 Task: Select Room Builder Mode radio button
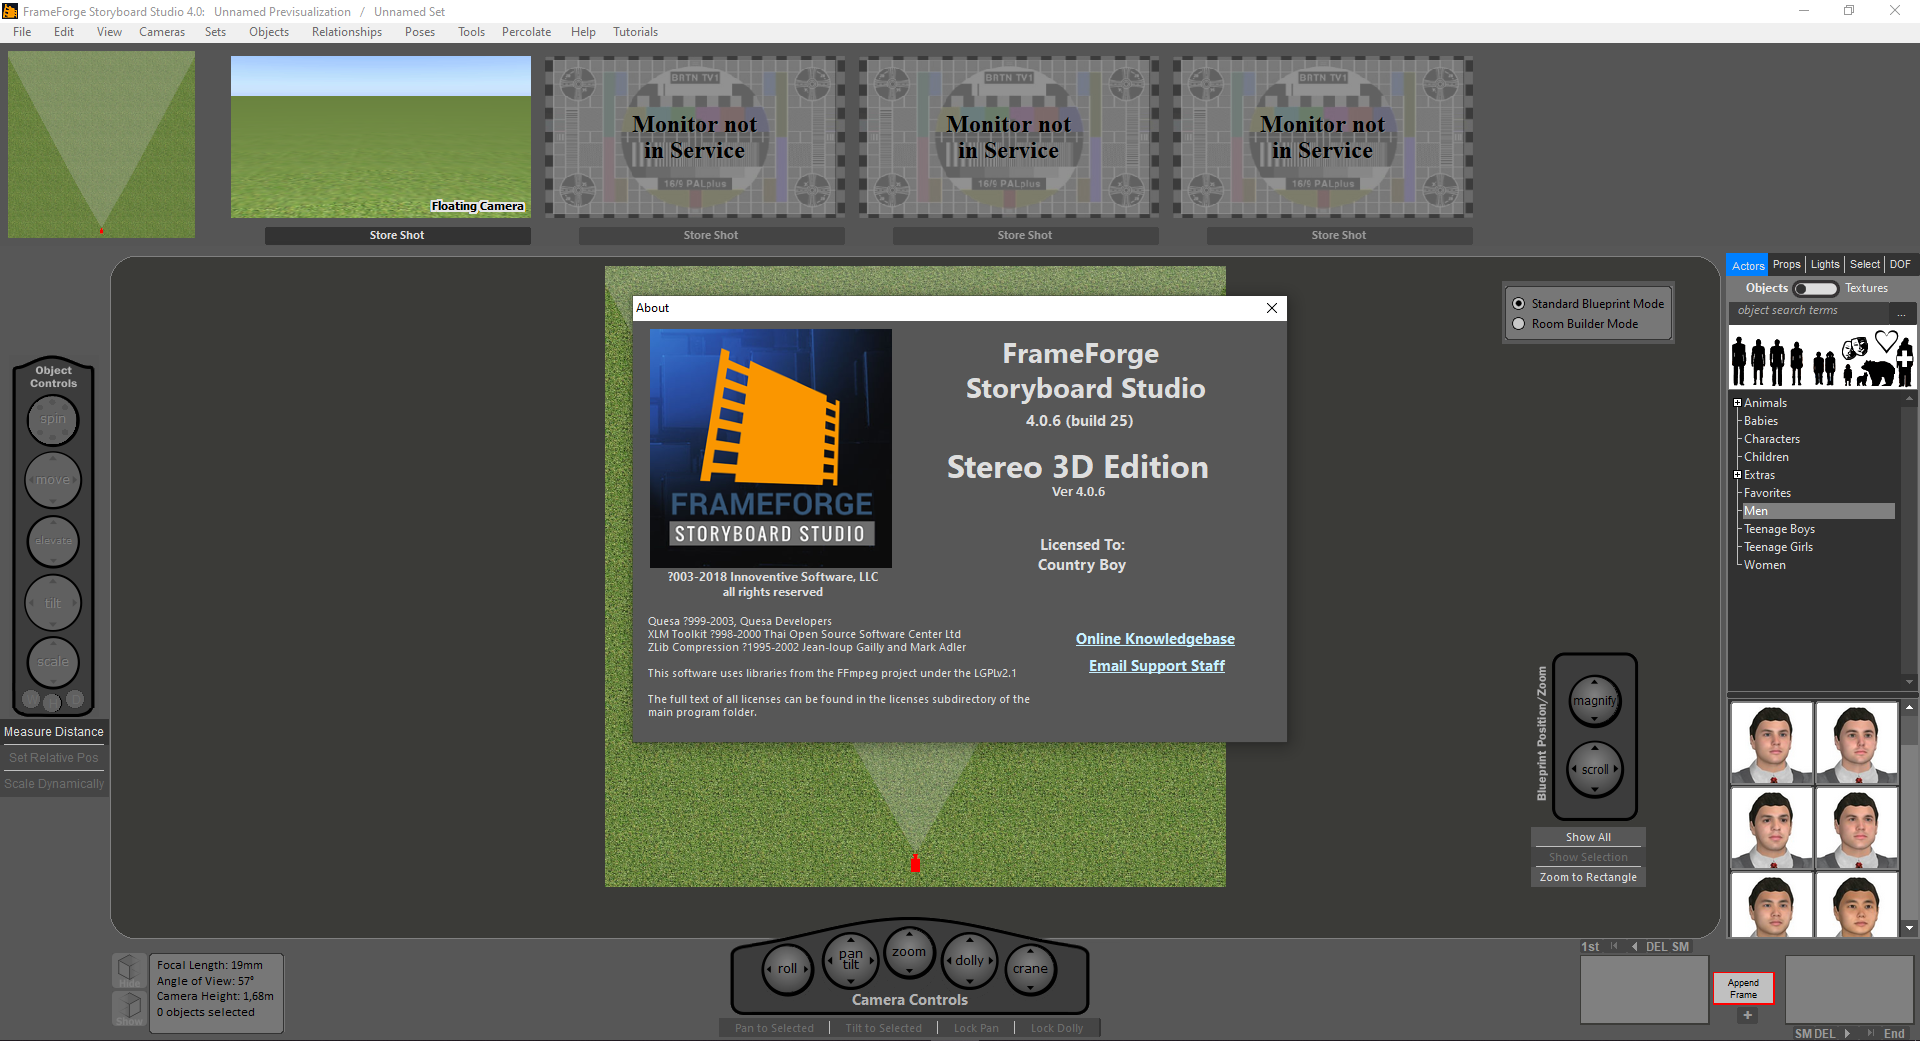click(x=1519, y=324)
